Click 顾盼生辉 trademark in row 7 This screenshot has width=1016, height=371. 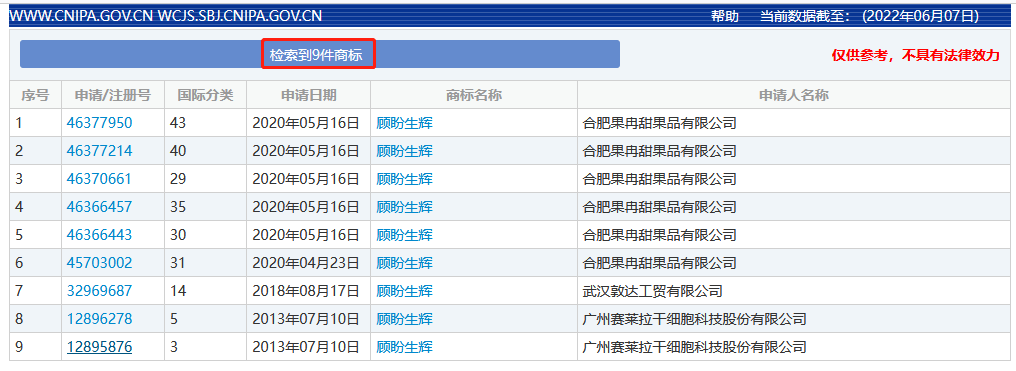coord(404,291)
